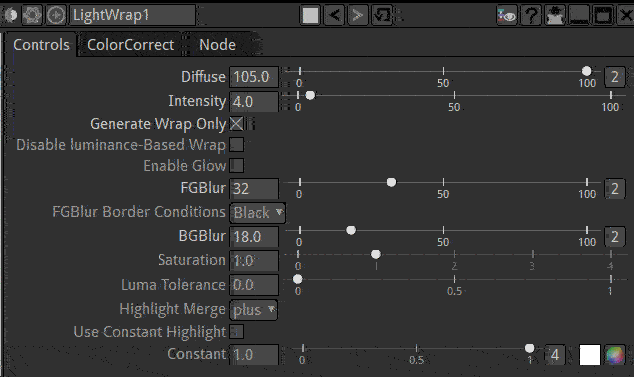Viewport: 634px width, 377px height.
Task: Click the revert node changes icon
Action: [382, 15]
